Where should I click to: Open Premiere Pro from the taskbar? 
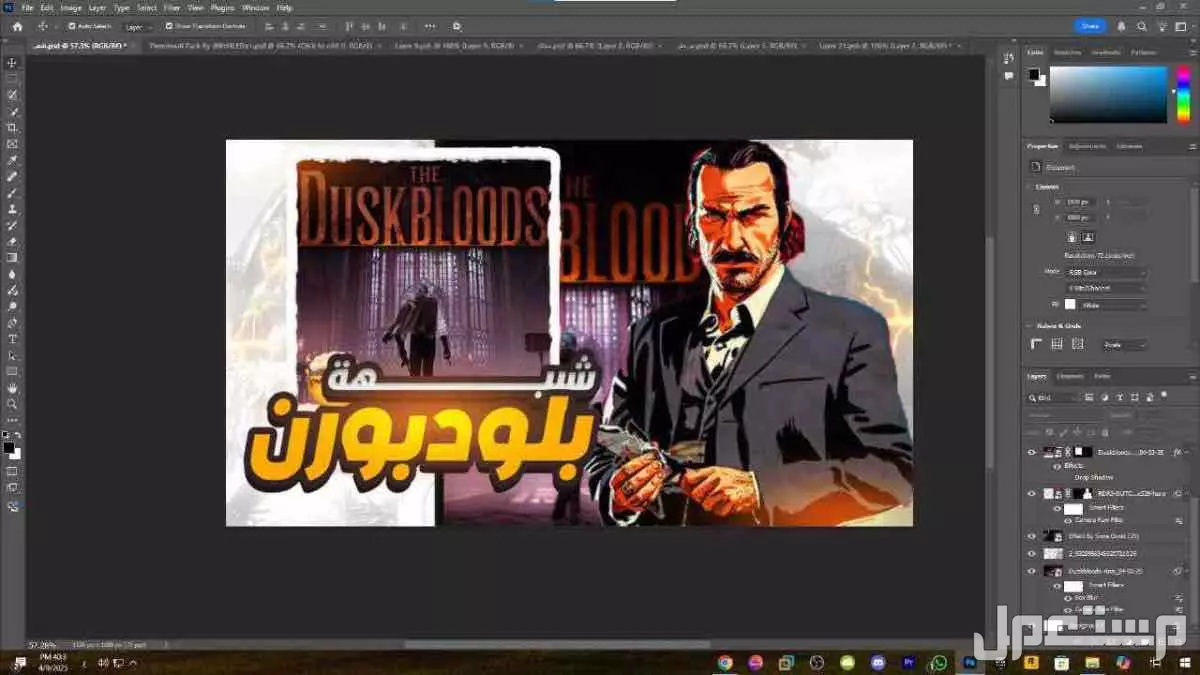click(908, 662)
